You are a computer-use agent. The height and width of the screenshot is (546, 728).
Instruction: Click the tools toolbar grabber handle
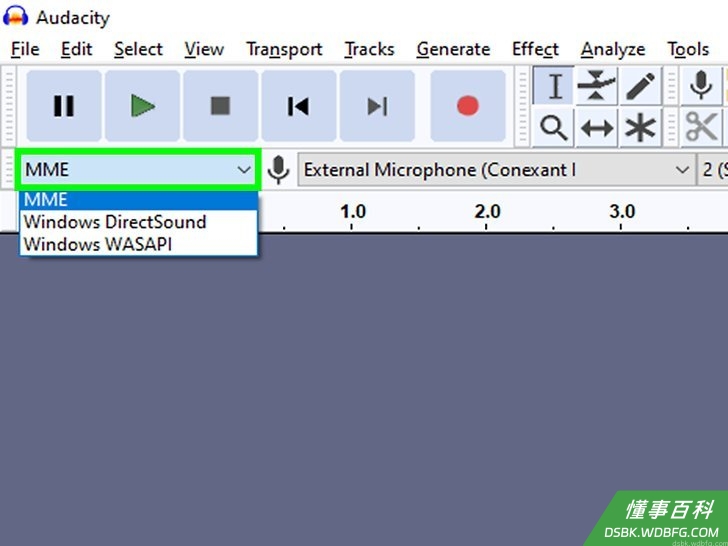(x=523, y=107)
